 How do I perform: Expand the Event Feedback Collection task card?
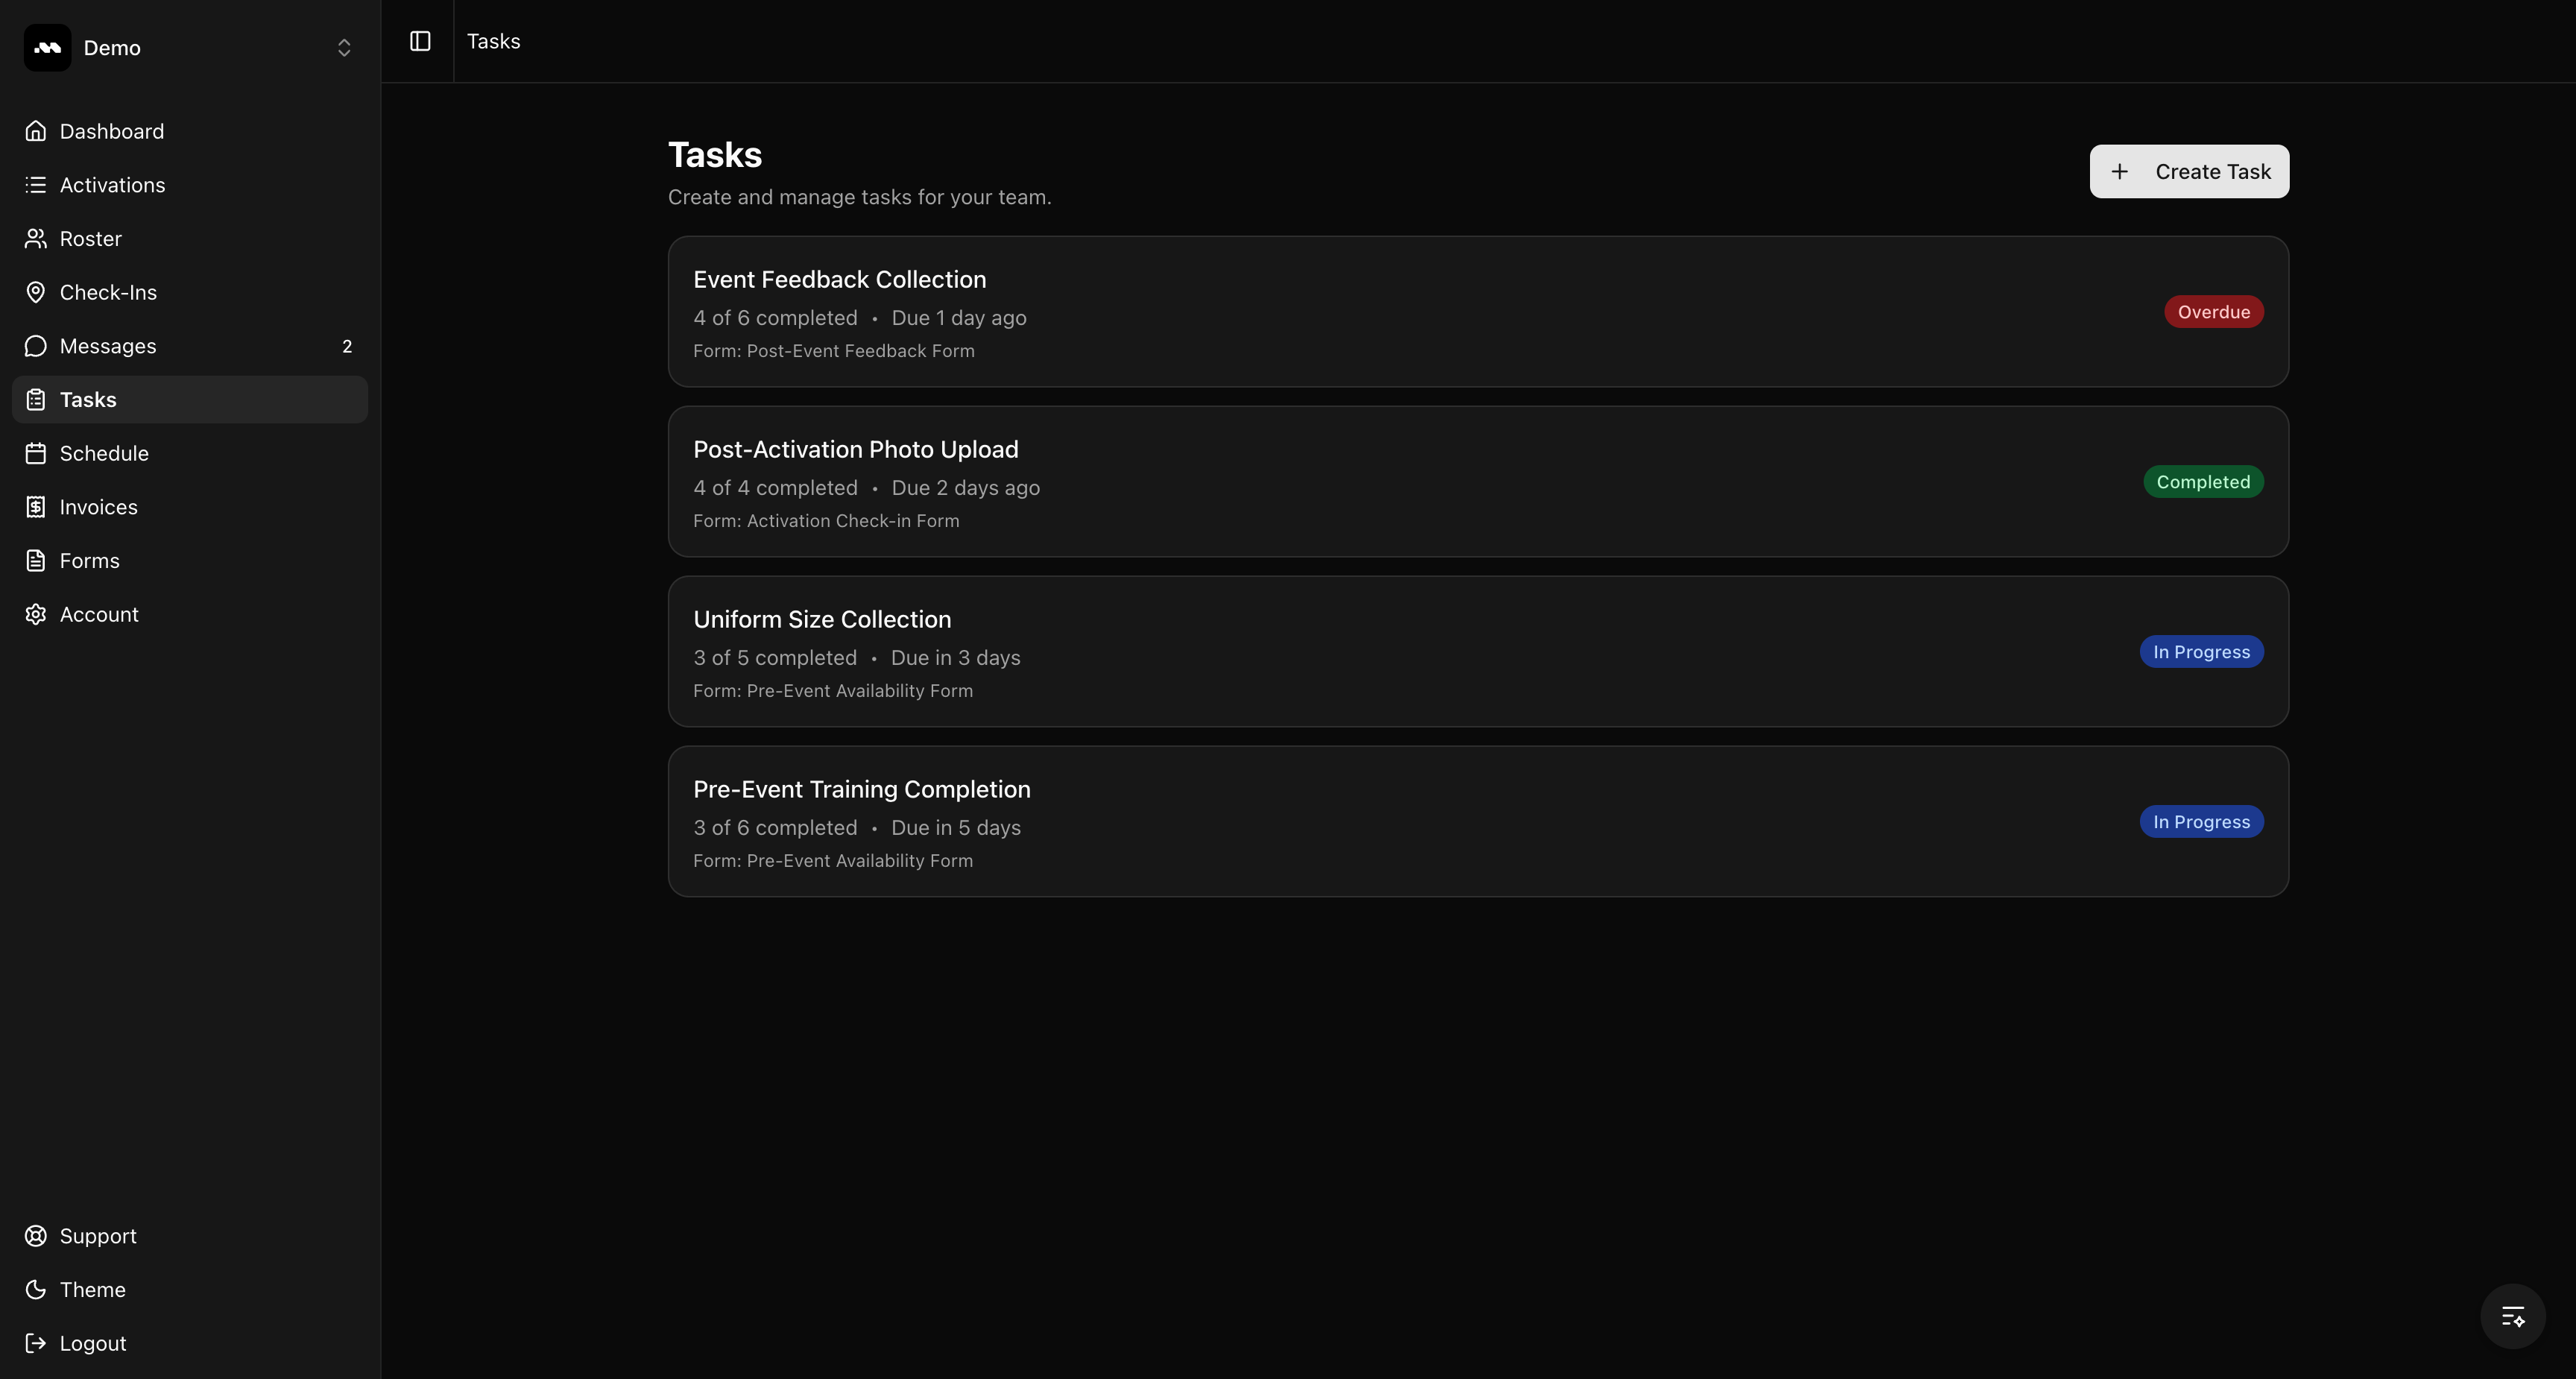pyautogui.click(x=1478, y=312)
